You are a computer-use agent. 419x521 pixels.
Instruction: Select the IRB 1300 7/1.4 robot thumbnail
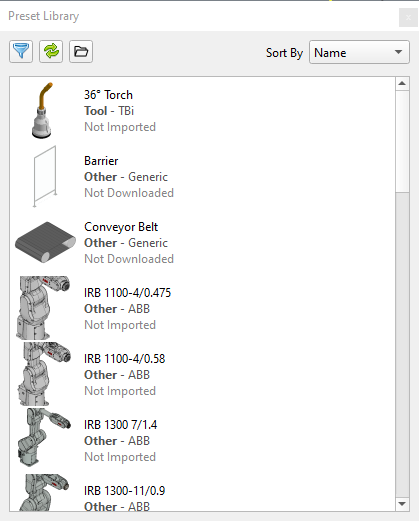click(44, 437)
